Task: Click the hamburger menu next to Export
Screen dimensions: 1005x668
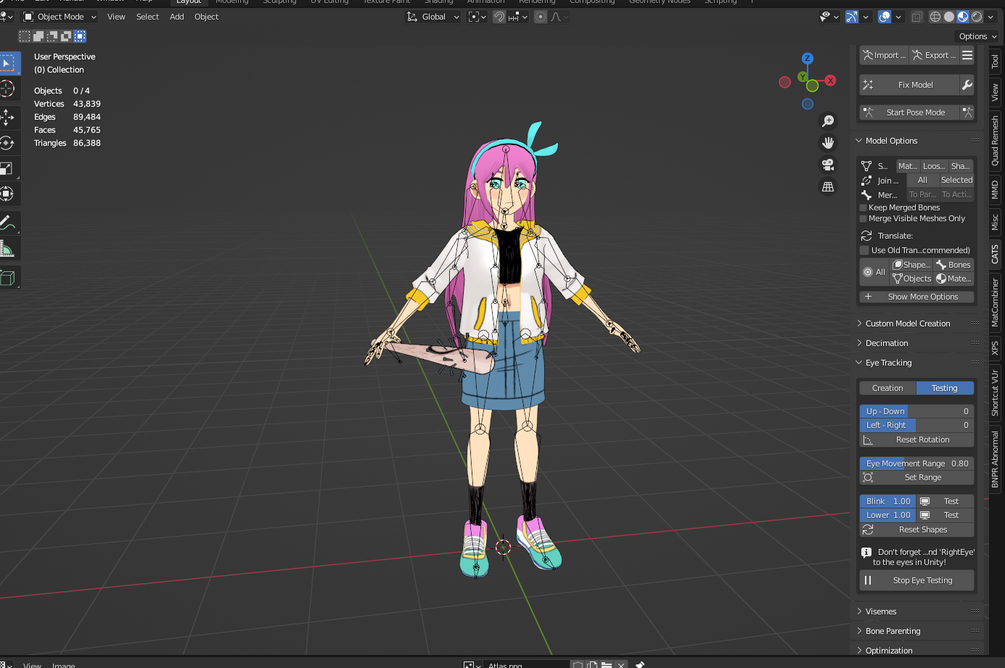Action: (967, 55)
